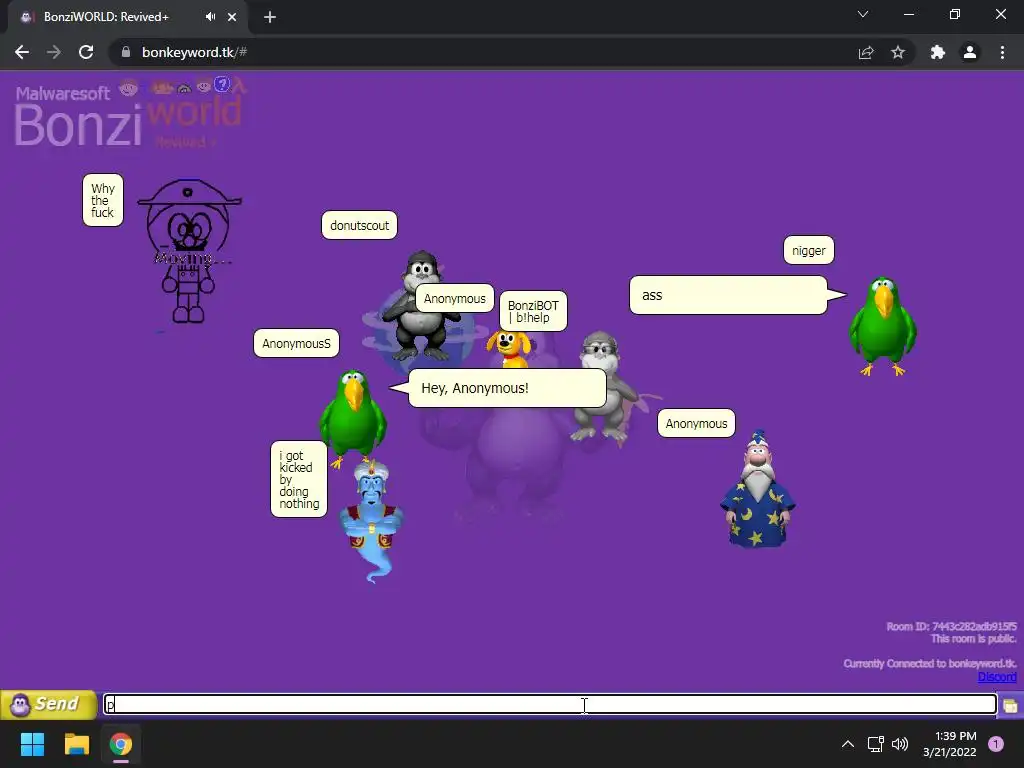Click the sketched character with hat
The height and width of the screenshot is (768, 1024).
point(189,251)
